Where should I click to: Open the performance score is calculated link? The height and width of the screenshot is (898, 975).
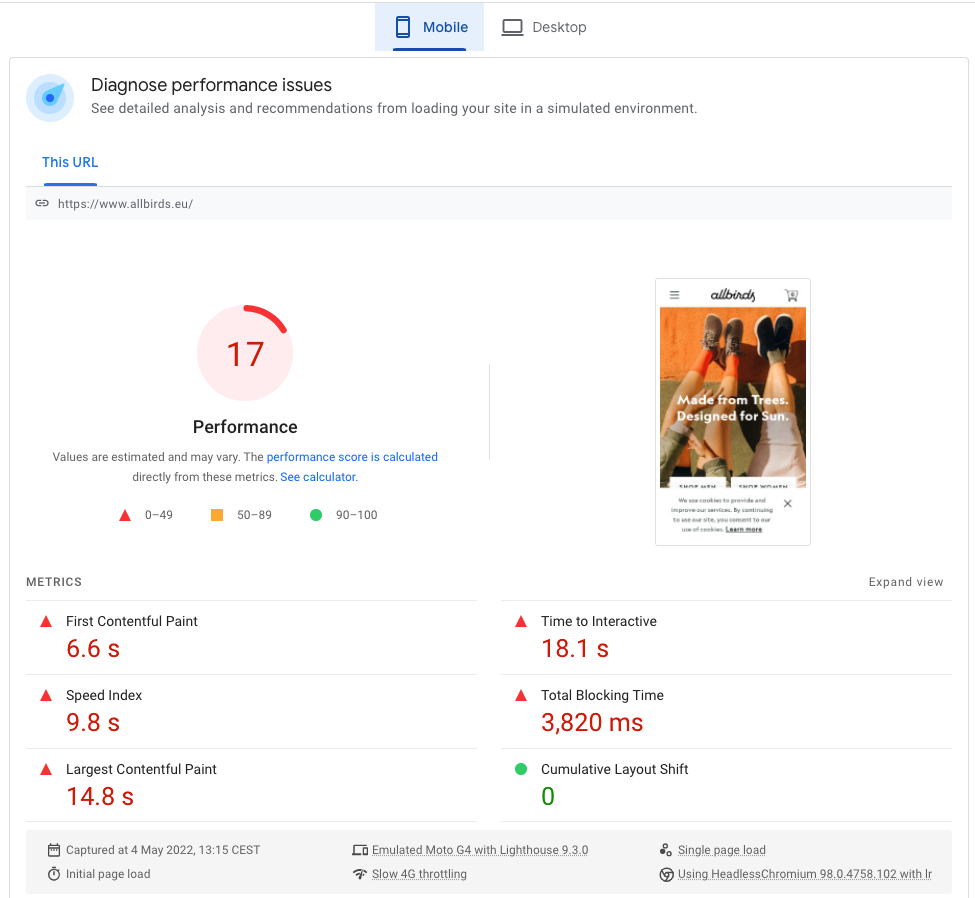352,457
